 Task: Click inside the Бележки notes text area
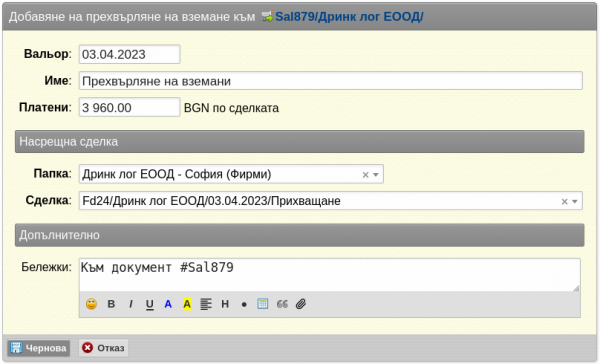tap(329, 275)
